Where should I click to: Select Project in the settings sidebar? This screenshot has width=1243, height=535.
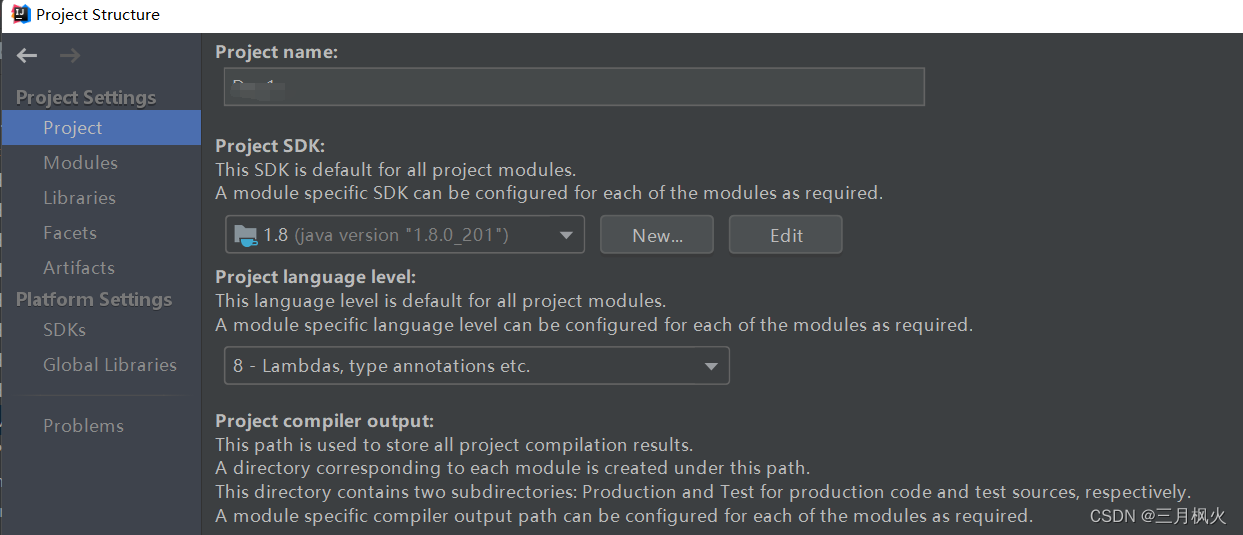point(72,128)
